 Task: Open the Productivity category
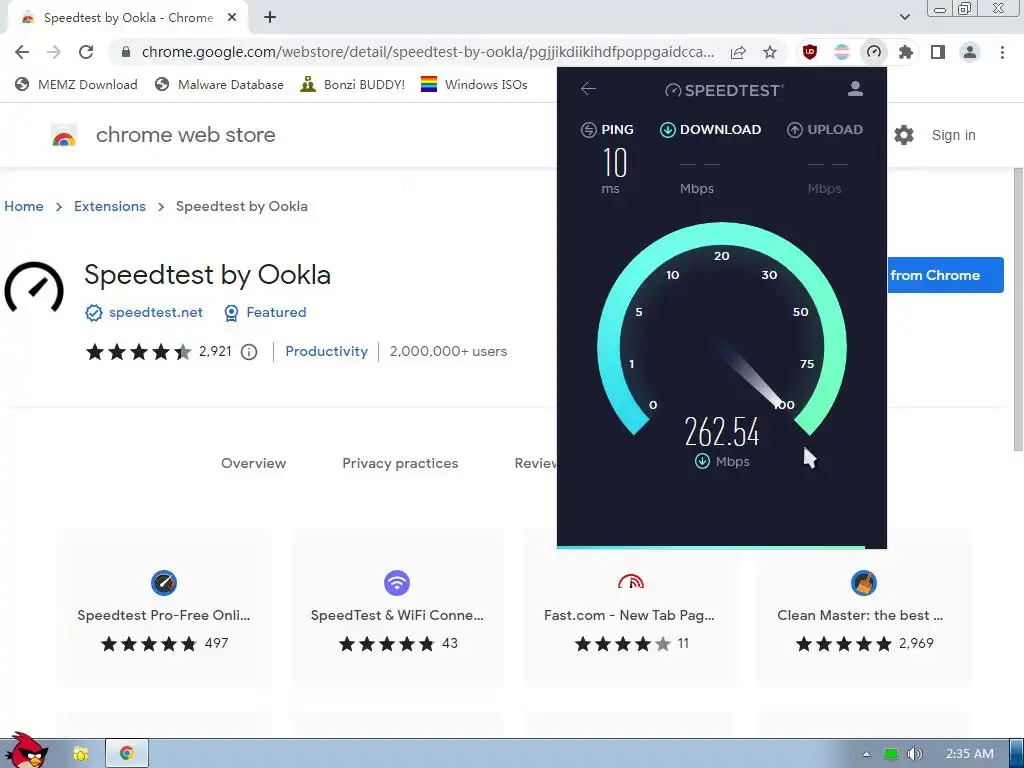pos(327,351)
